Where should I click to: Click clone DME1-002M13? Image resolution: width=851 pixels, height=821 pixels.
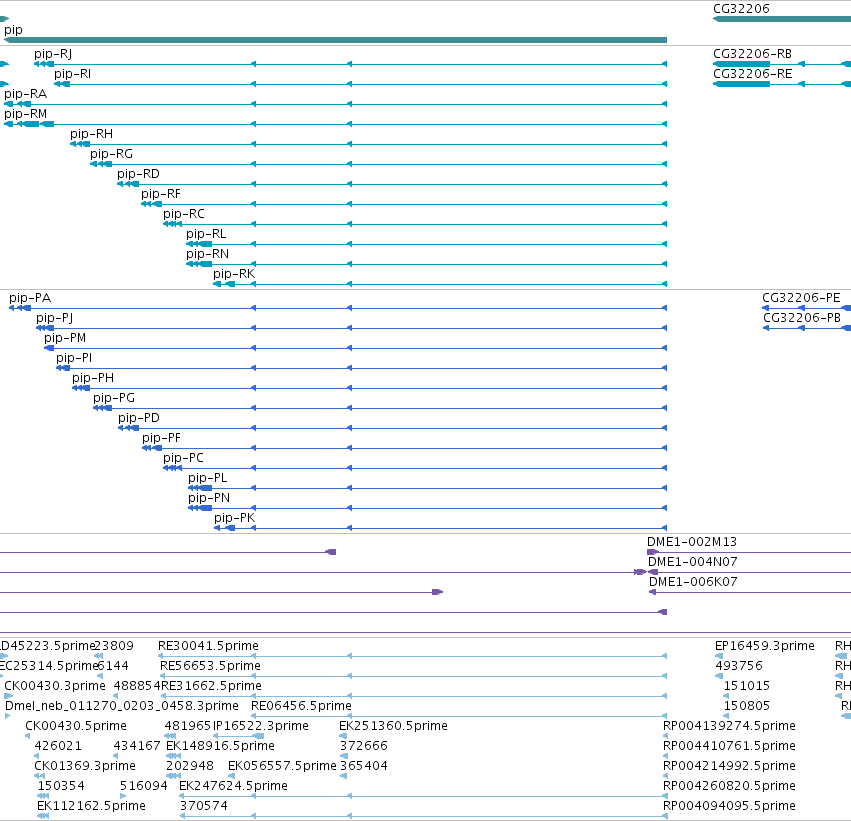click(x=691, y=542)
